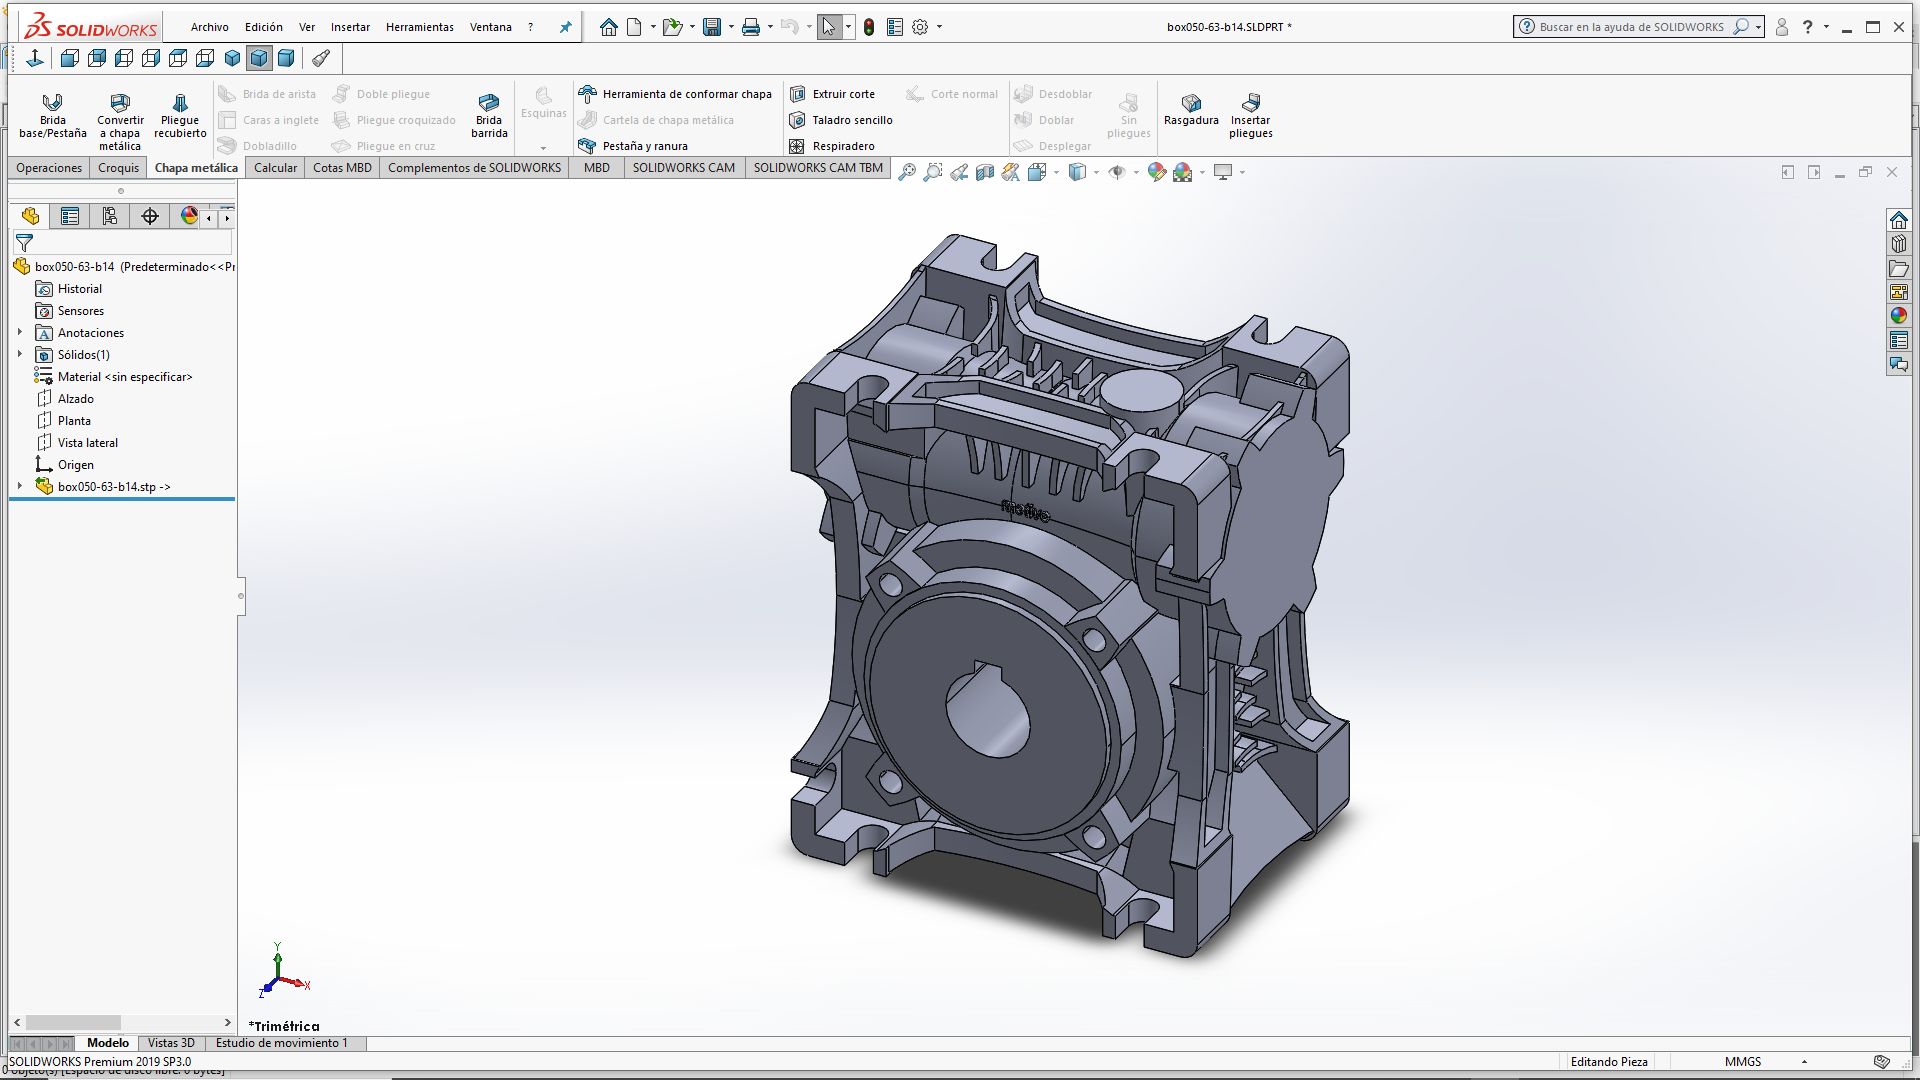The image size is (1920, 1080).
Task: Expand the box050-63-b14.stp feature node
Action: pos(19,486)
